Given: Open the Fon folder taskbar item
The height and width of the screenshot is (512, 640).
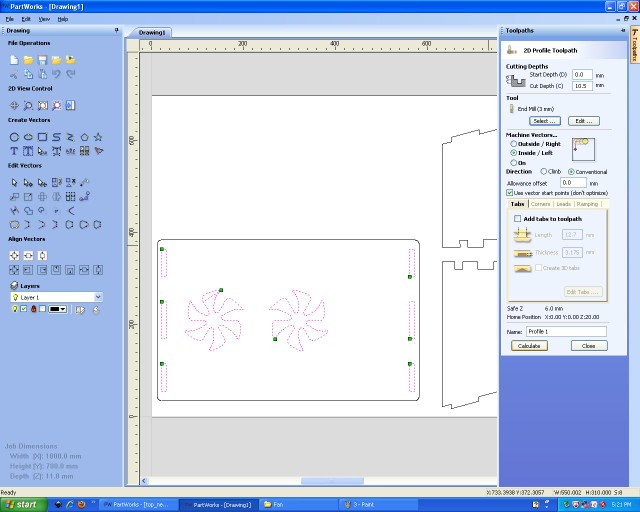Looking at the screenshot, I should pyautogui.click(x=299, y=505).
